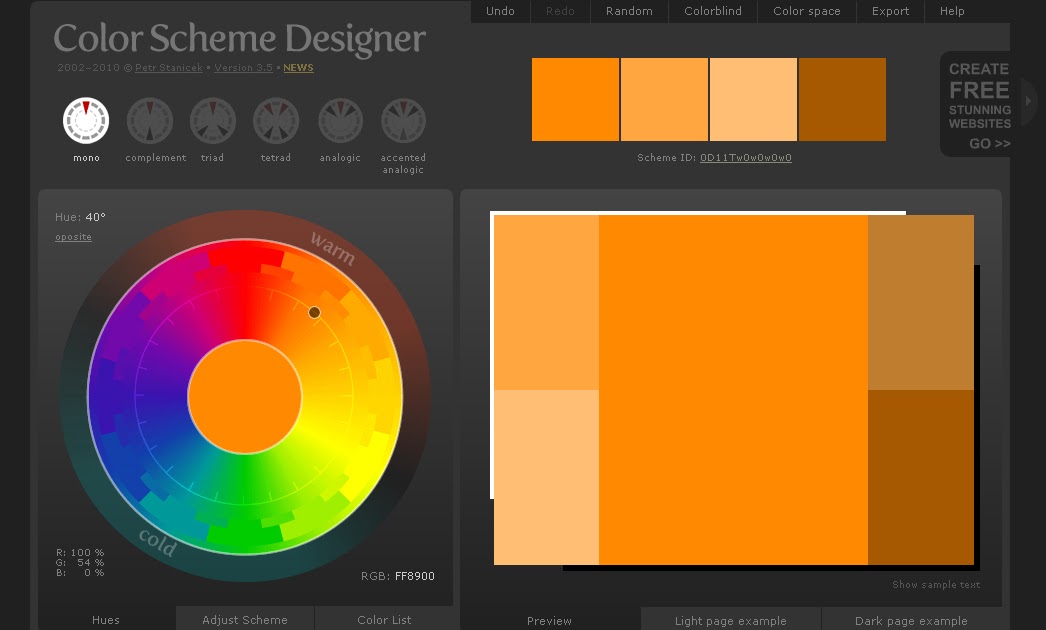Click the hue marker dot on the color wheel

point(314,312)
